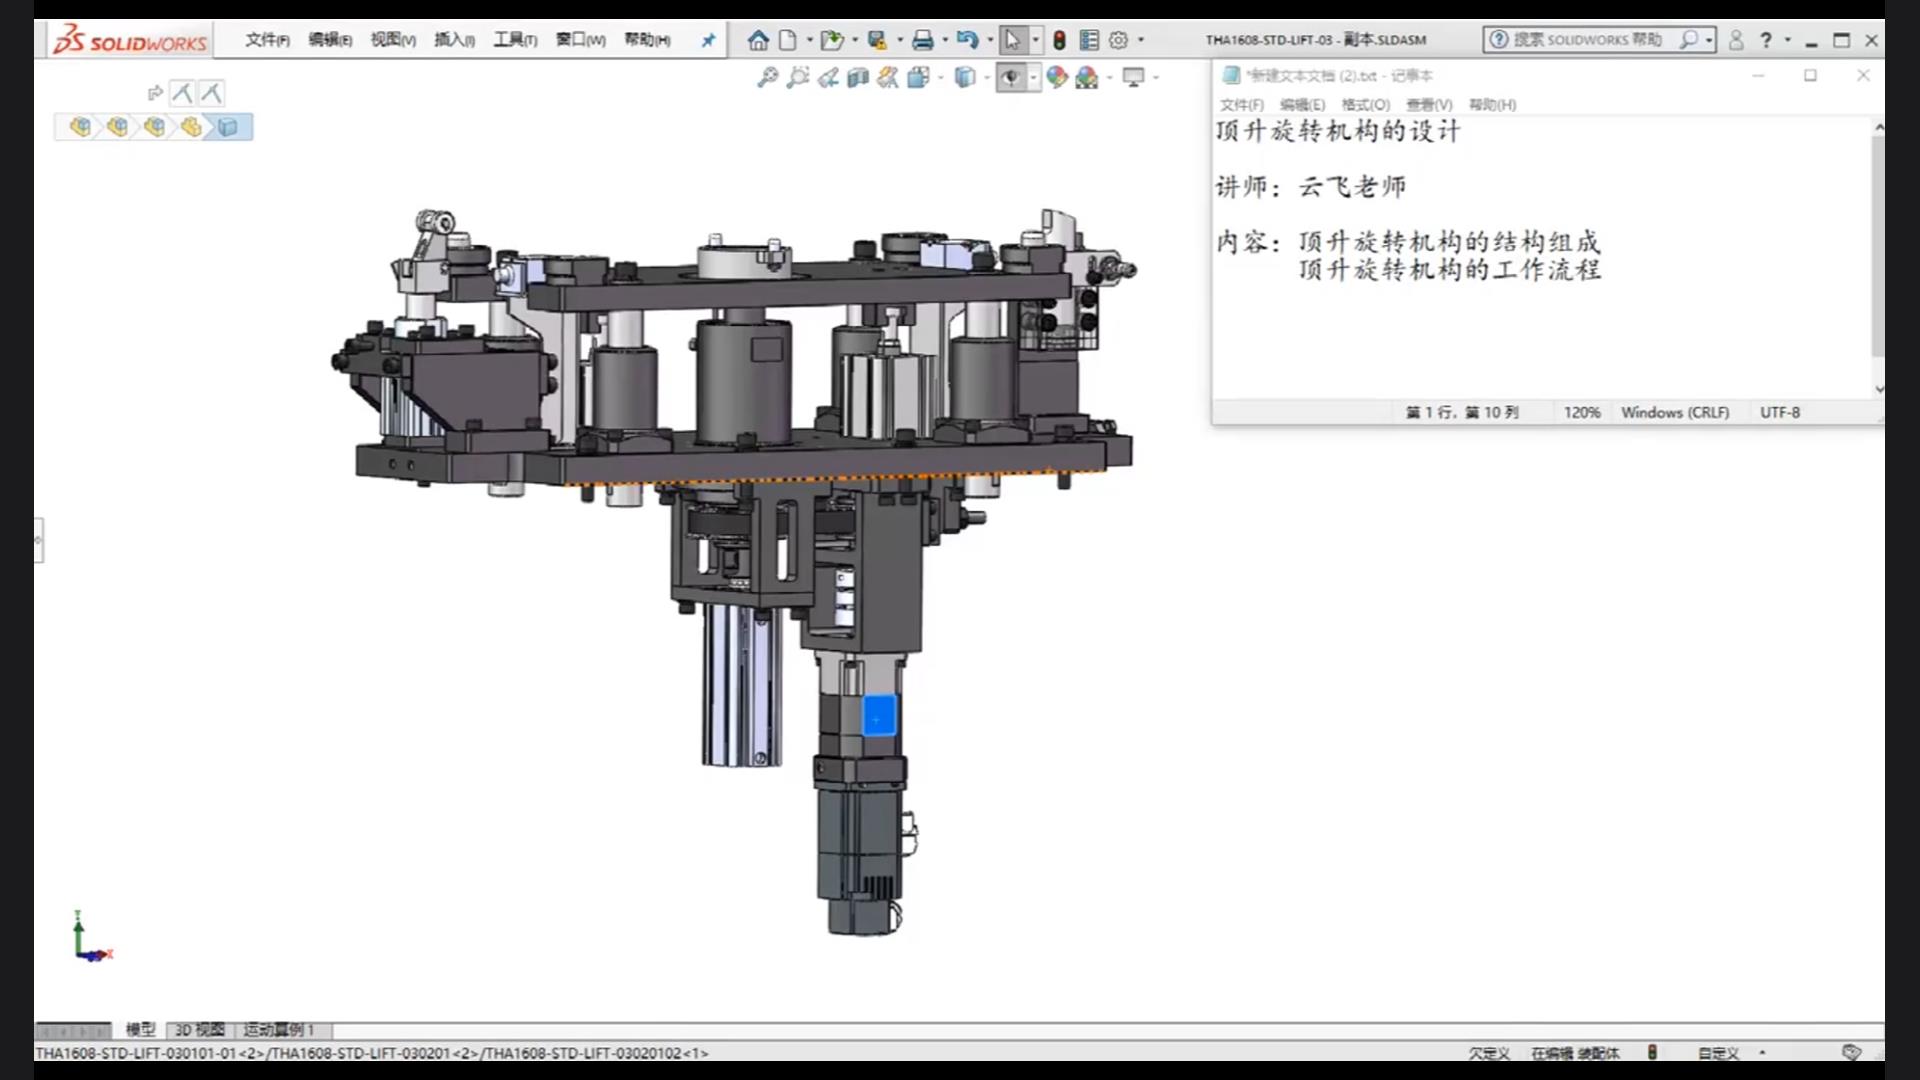Open the 视图(V) menu in SolidWorks
Image resolution: width=1920 pixels, height=1080 pixels.
click(393, 40)
